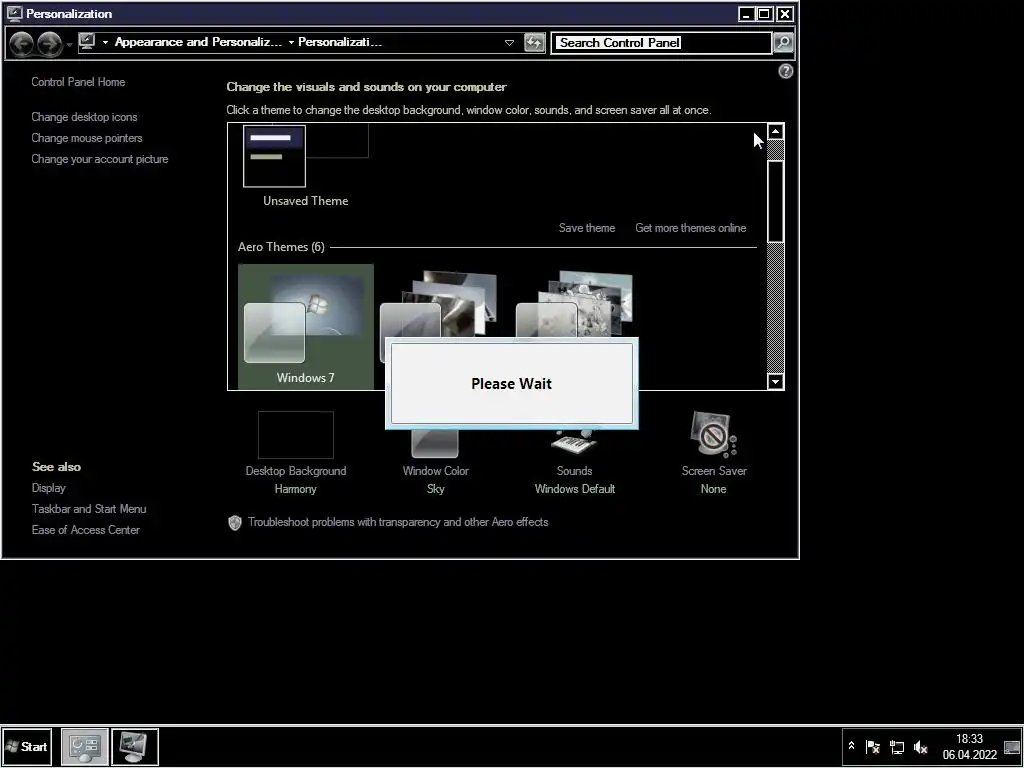Click Save theme link
This screenshot has height=768, width=1024.
(x=586, y=228)
